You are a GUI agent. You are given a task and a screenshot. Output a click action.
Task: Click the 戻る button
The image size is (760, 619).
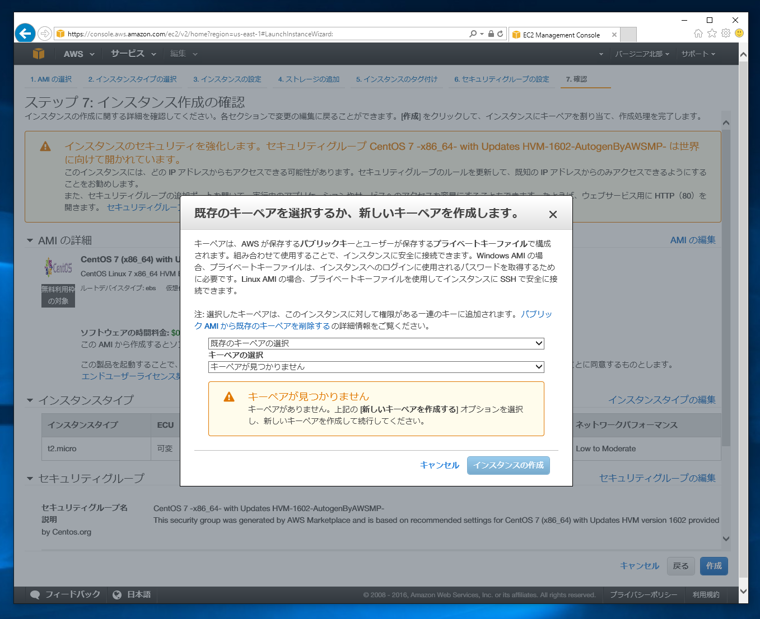pyautogui.click(x=681, y=566)
